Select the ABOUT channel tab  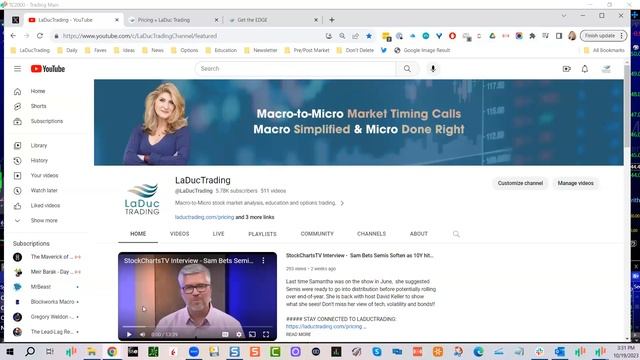(419, 234)
